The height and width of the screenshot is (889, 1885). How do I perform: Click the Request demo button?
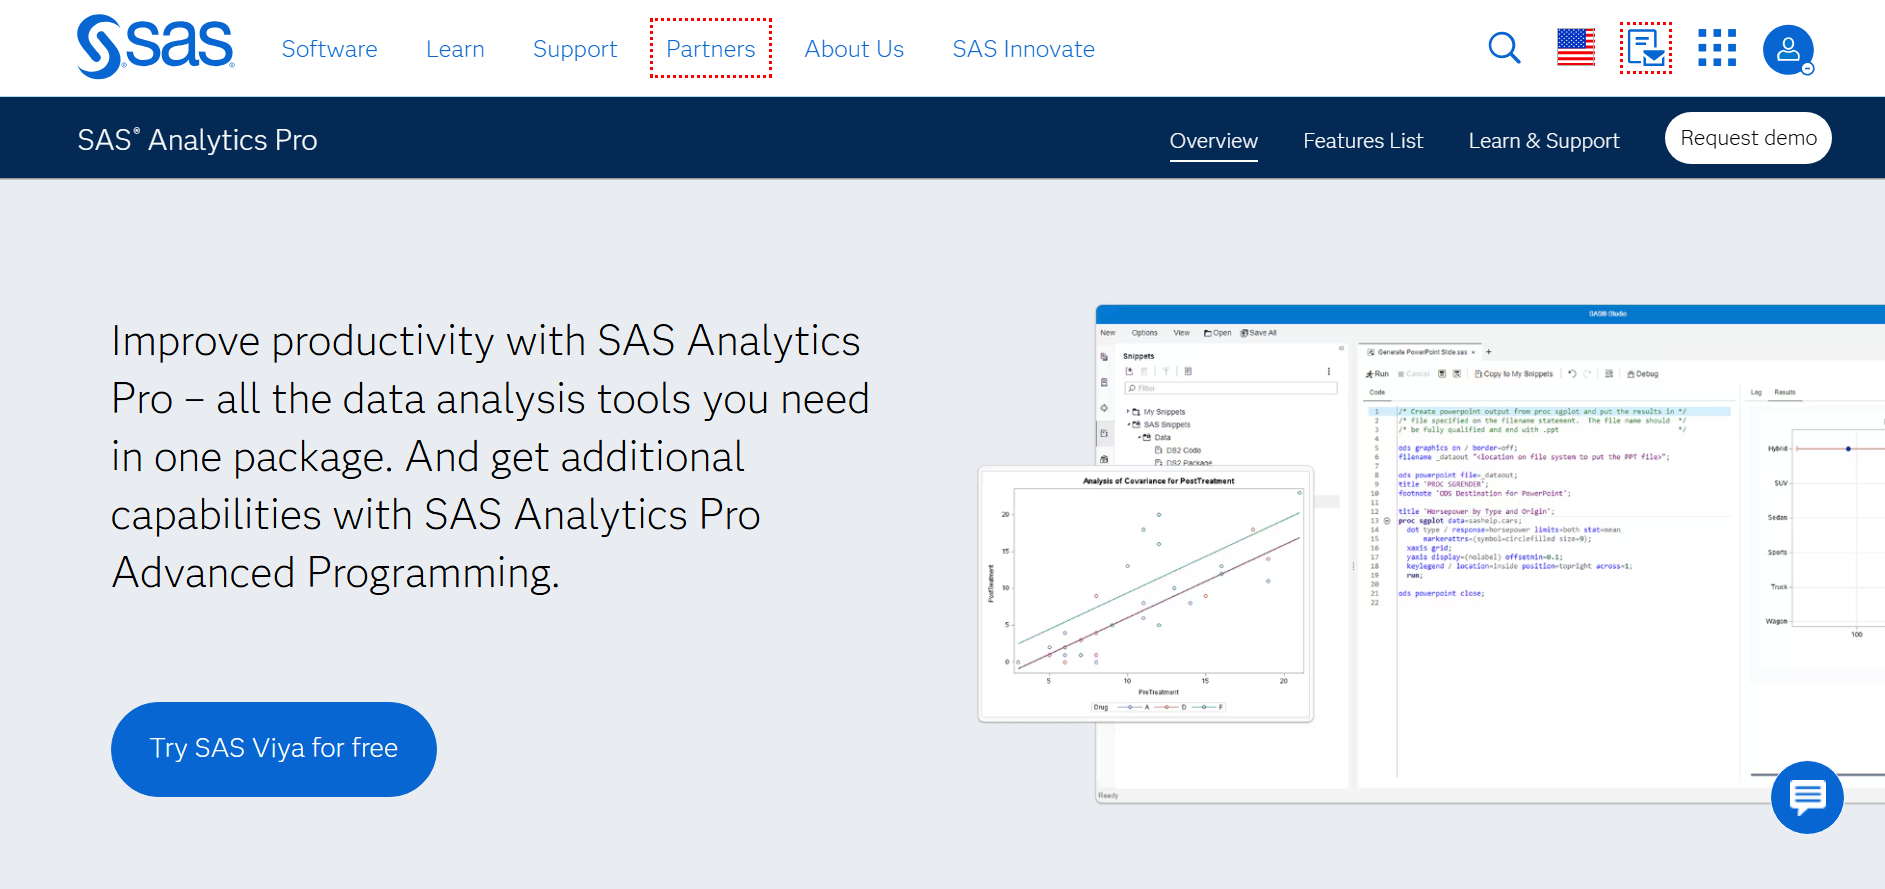1748,138
